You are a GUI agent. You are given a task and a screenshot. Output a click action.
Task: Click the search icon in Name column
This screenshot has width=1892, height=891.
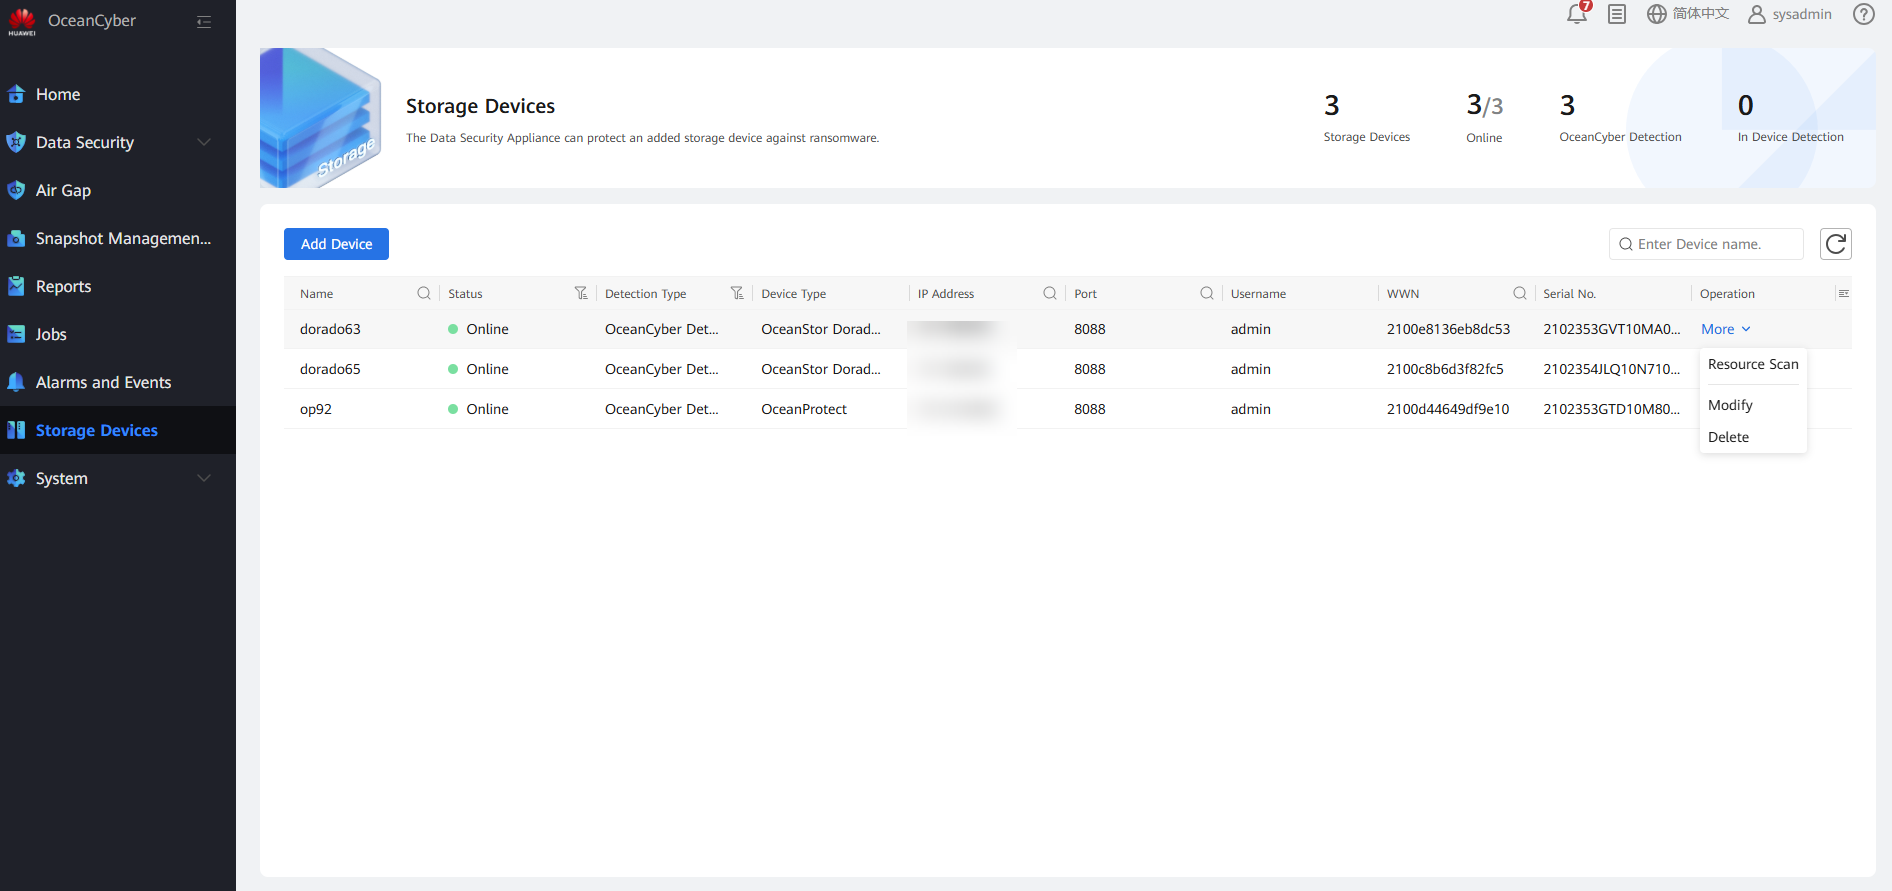[424, 293]
